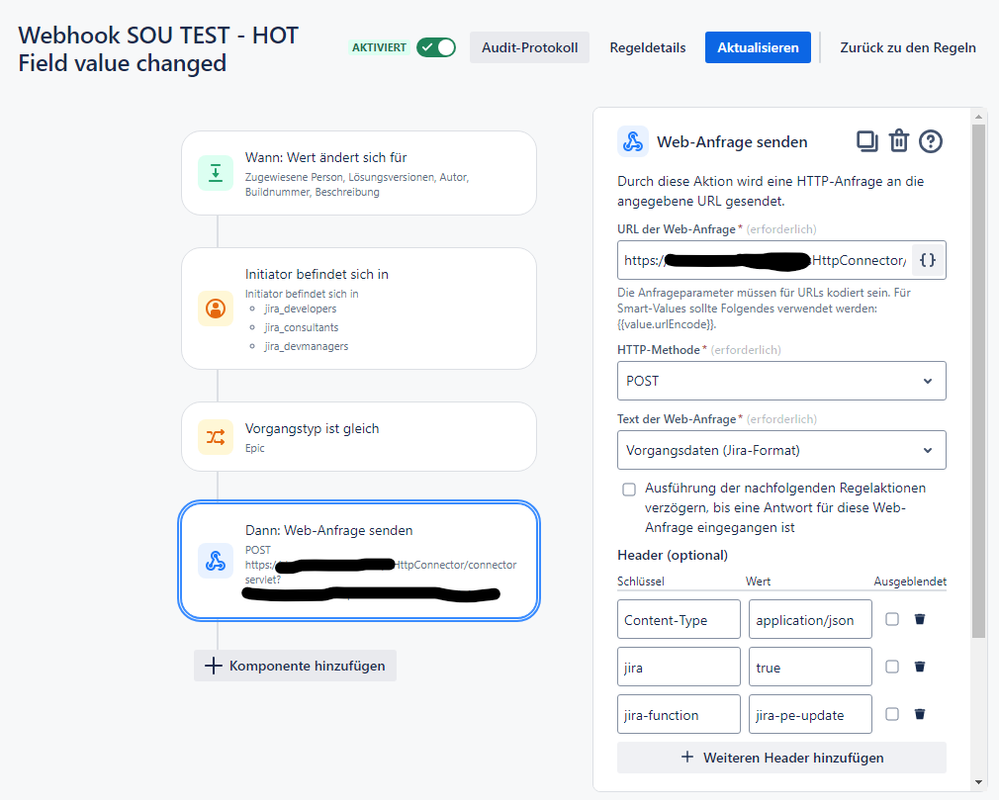
Task: Delete the action using the trash icon
Action: tap(899, 141)
